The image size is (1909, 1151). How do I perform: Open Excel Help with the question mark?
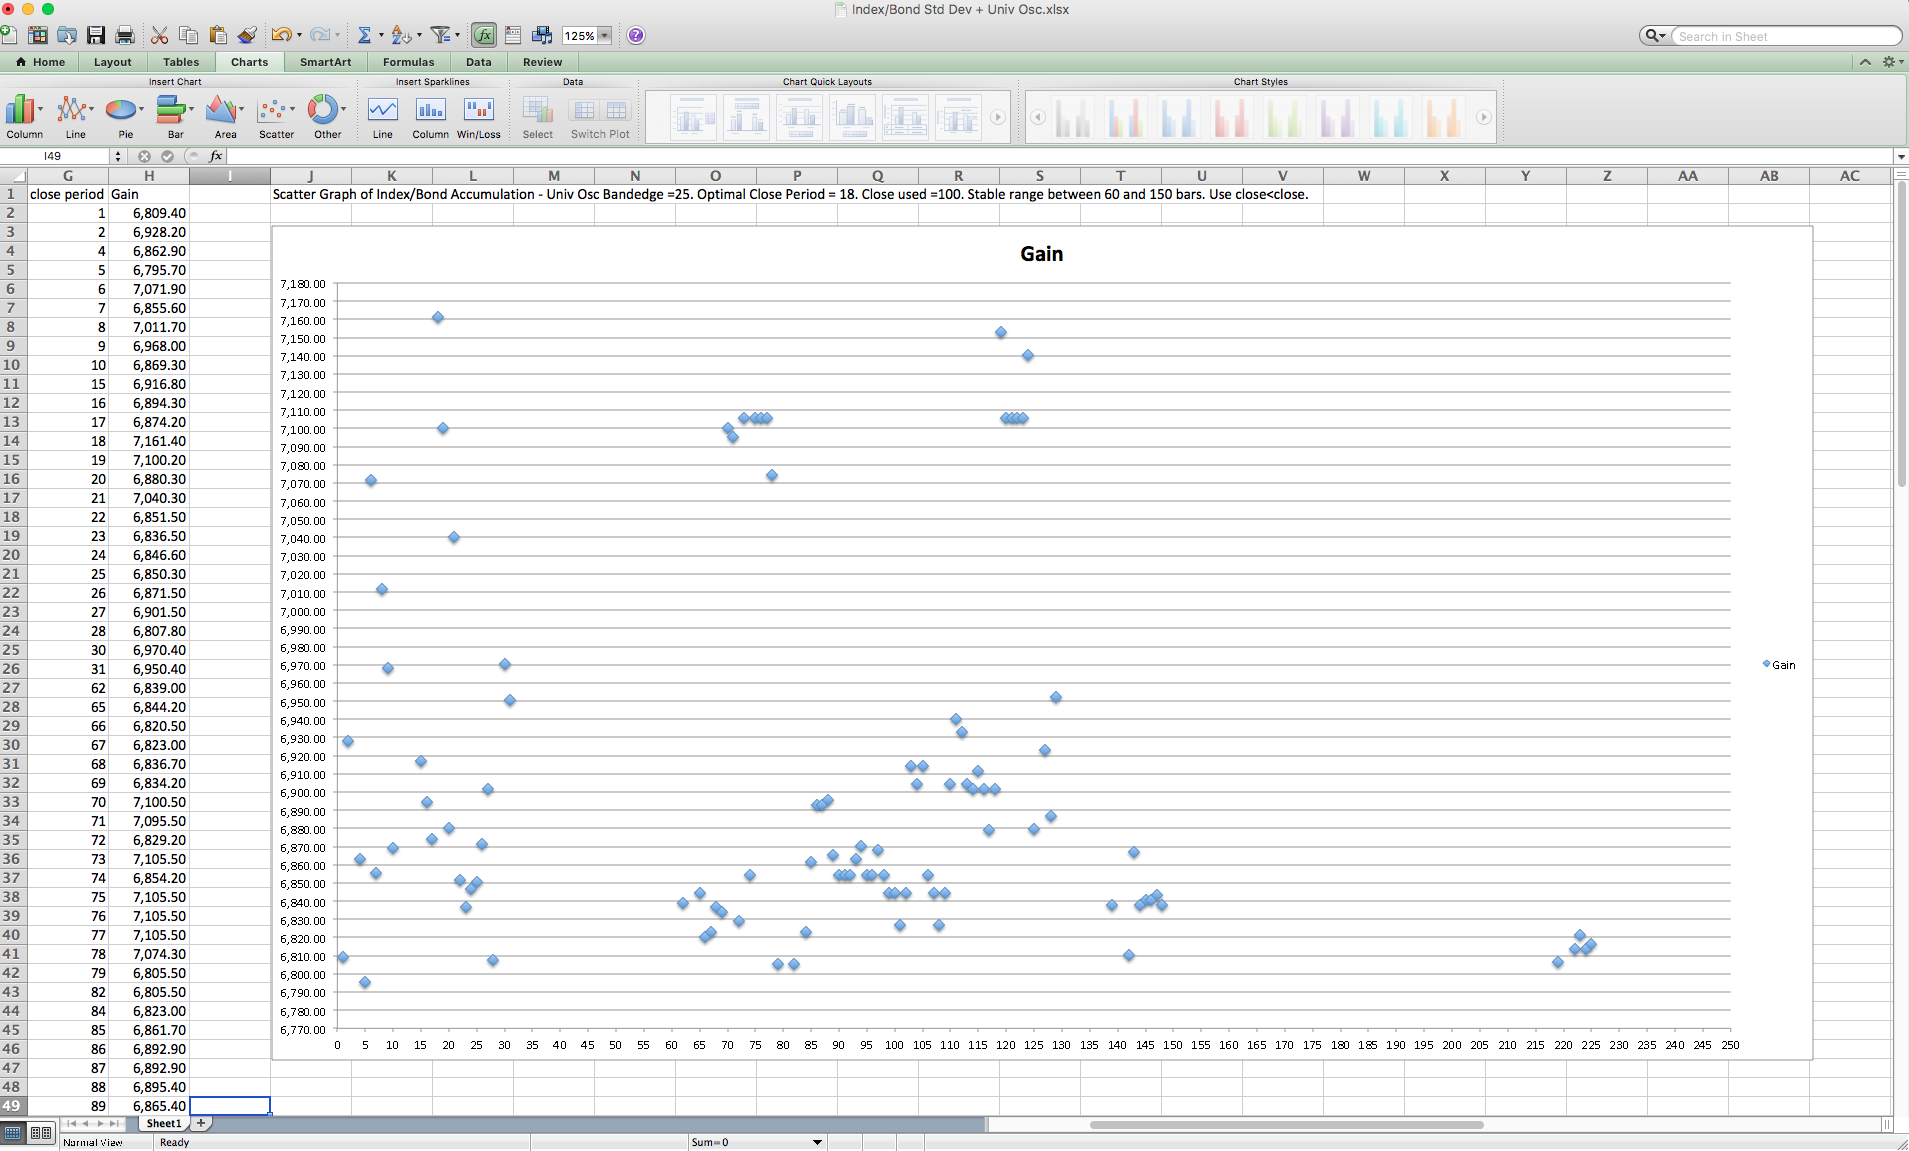tap(636, 35)
